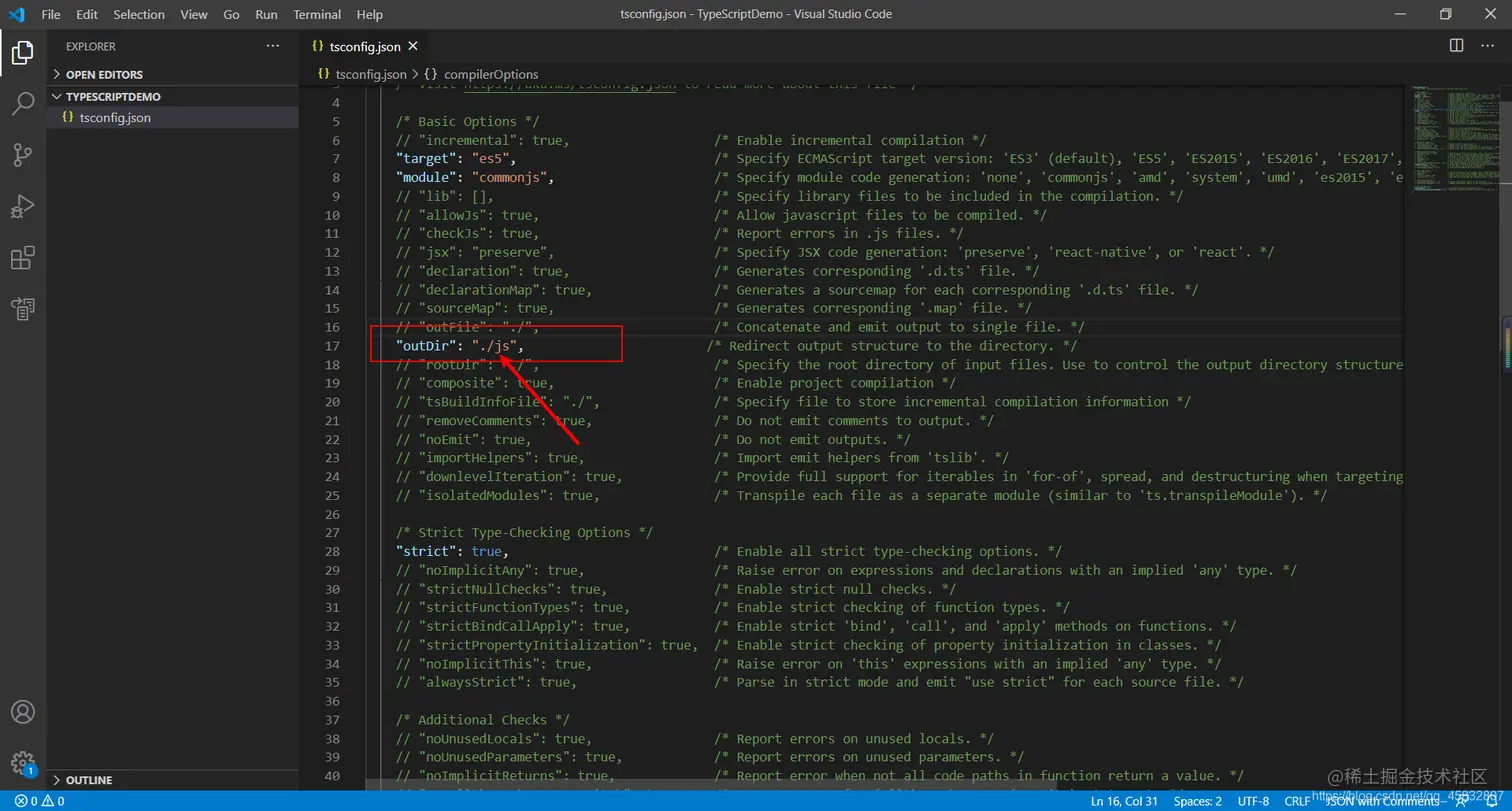
Task: Click the Ln 16, Col 31 status item
Action: click(x=1125, y=801)
